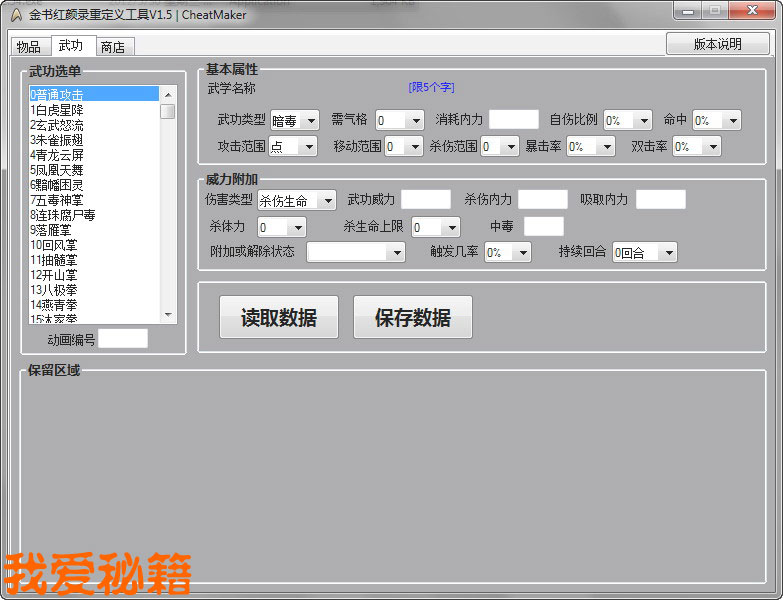Click the skill list scrollbar down arrow

(x=168, y=314)
